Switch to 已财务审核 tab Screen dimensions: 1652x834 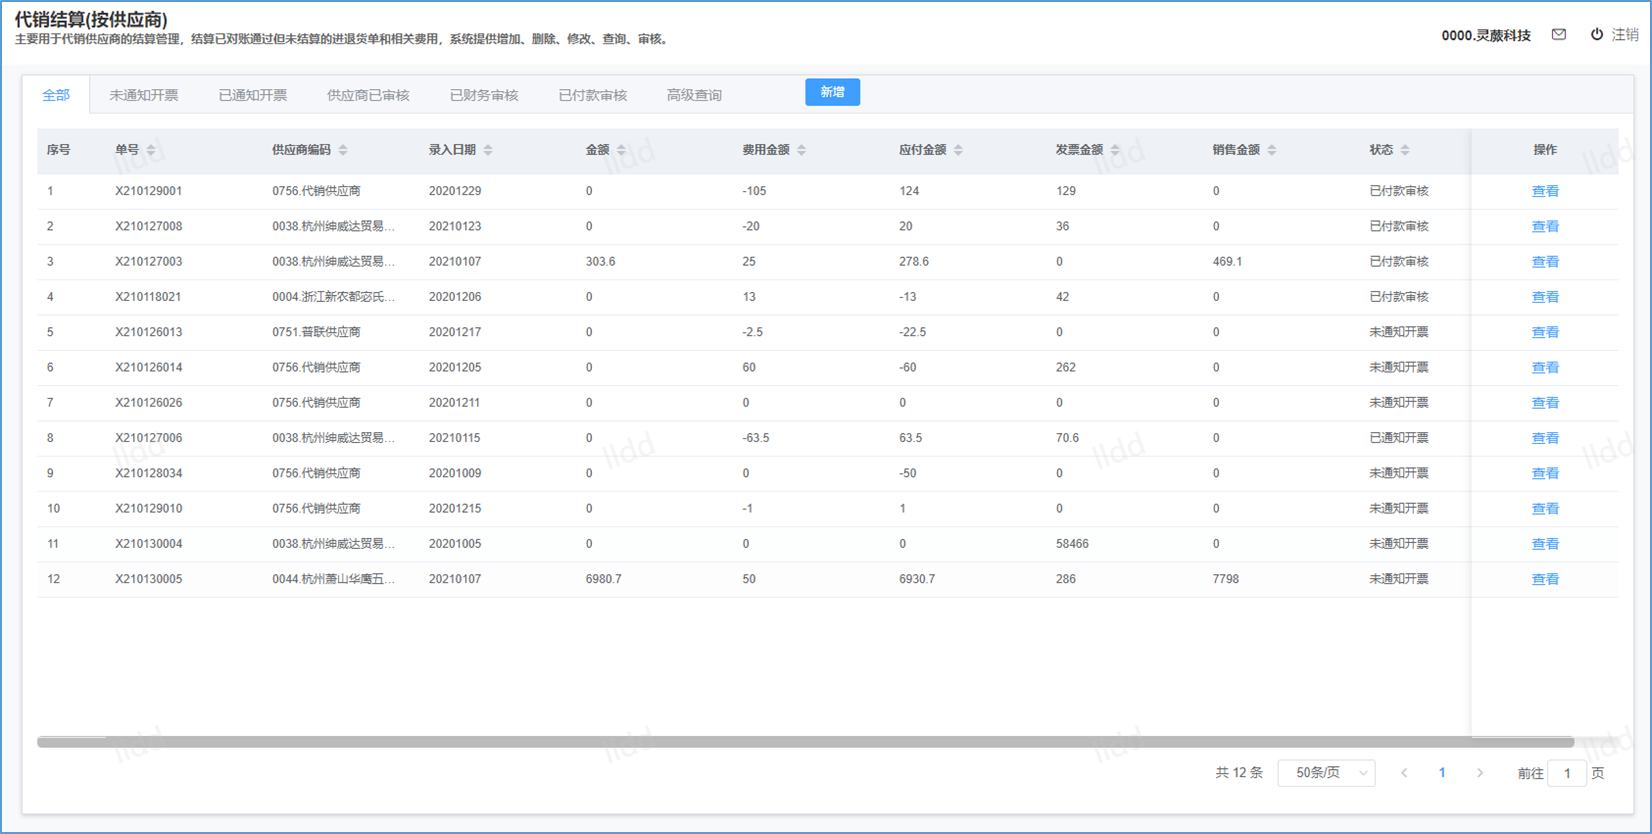point(484,95)
